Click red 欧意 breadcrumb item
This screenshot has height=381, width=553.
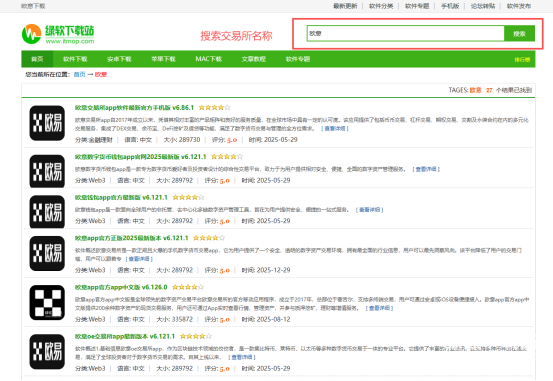[x=101, y=74]
